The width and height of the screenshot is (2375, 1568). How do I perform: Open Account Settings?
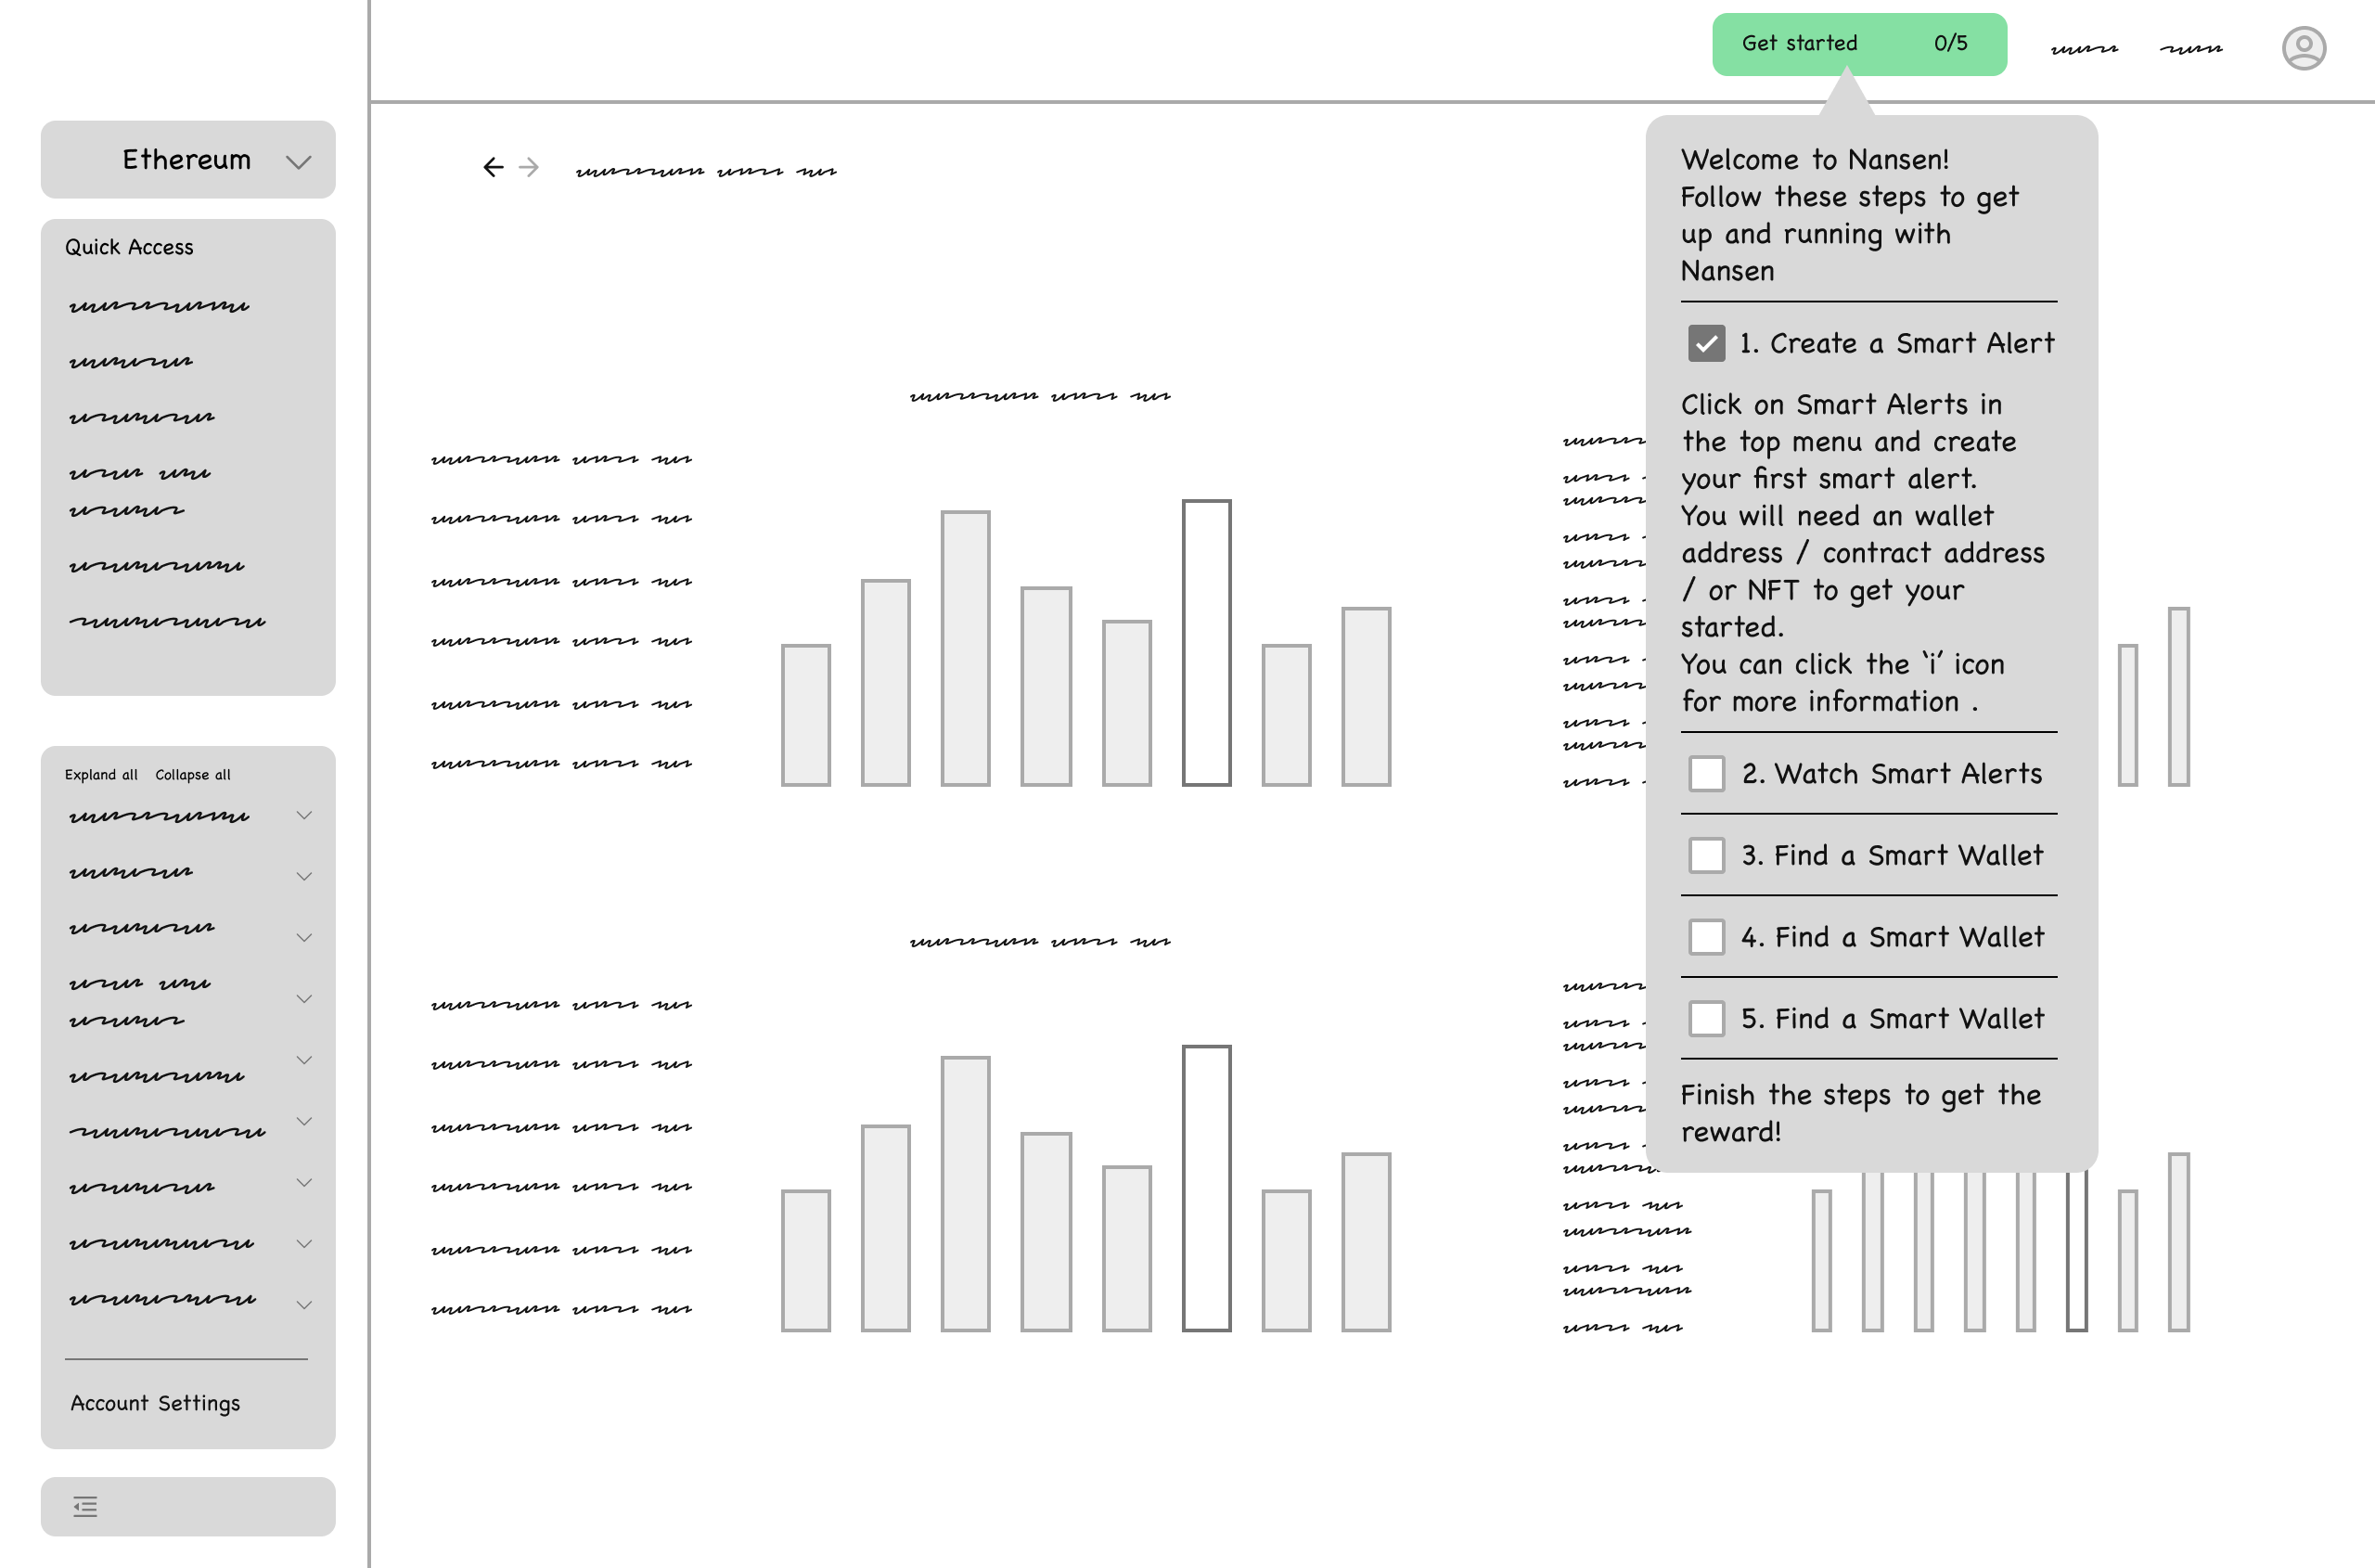155,1403
